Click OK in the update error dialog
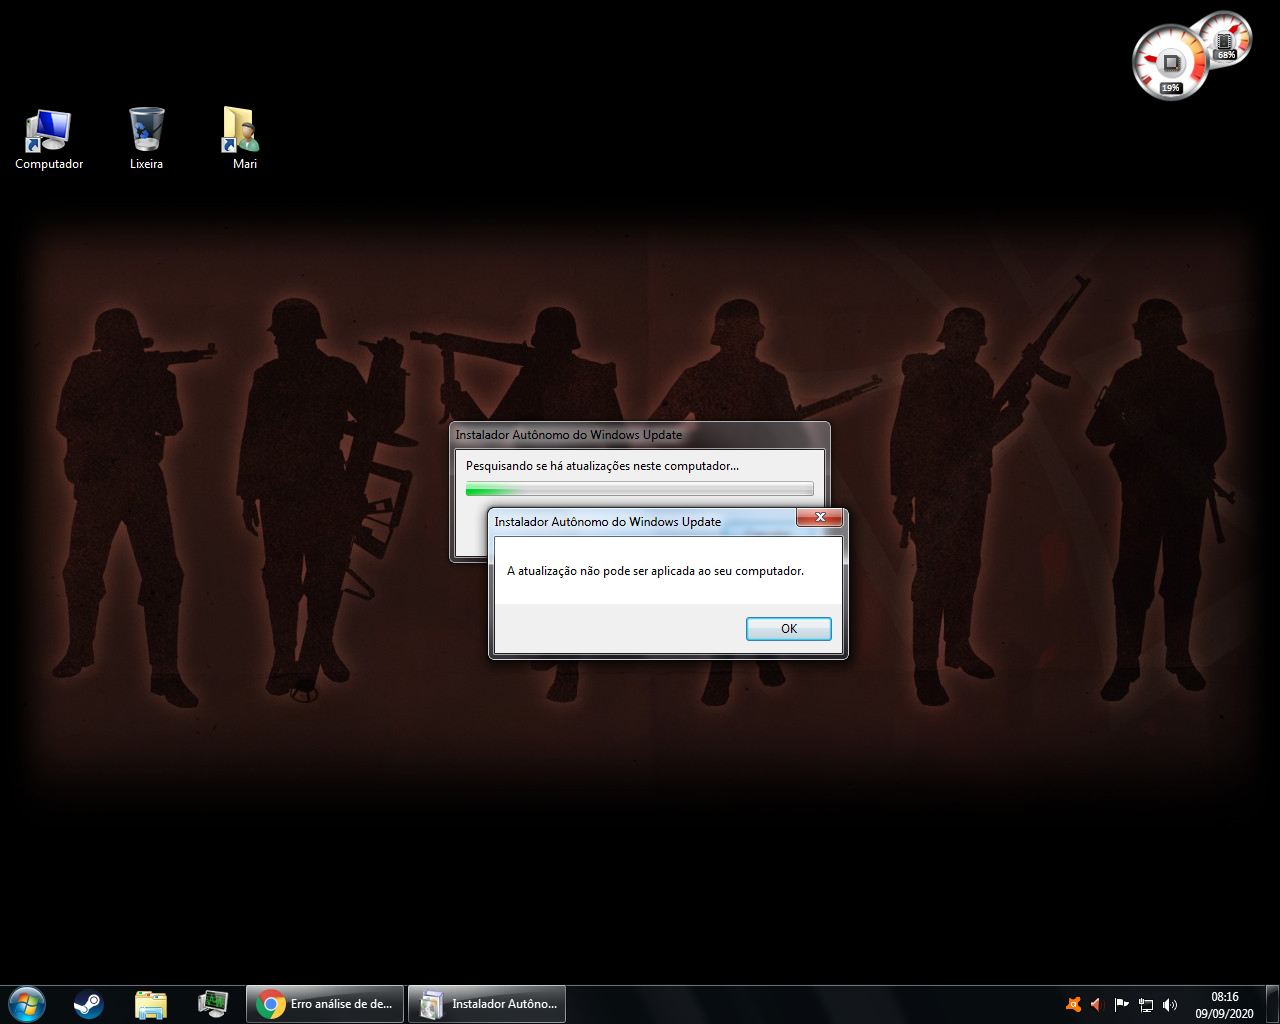The image size is (1280, 1024). click(788, 628)
